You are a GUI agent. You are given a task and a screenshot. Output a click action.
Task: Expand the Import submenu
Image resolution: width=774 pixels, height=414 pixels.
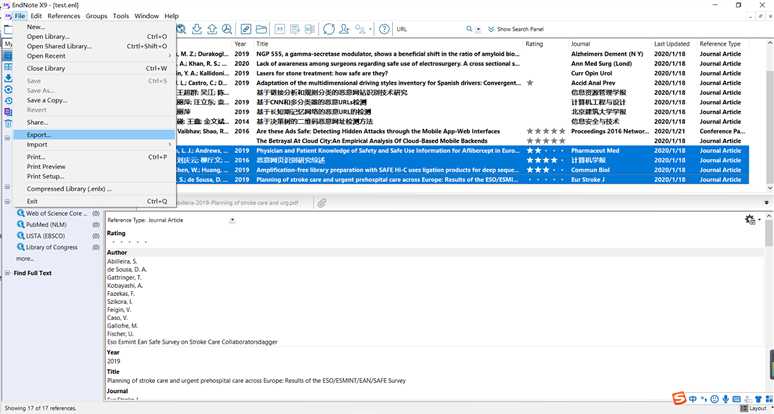94,145
